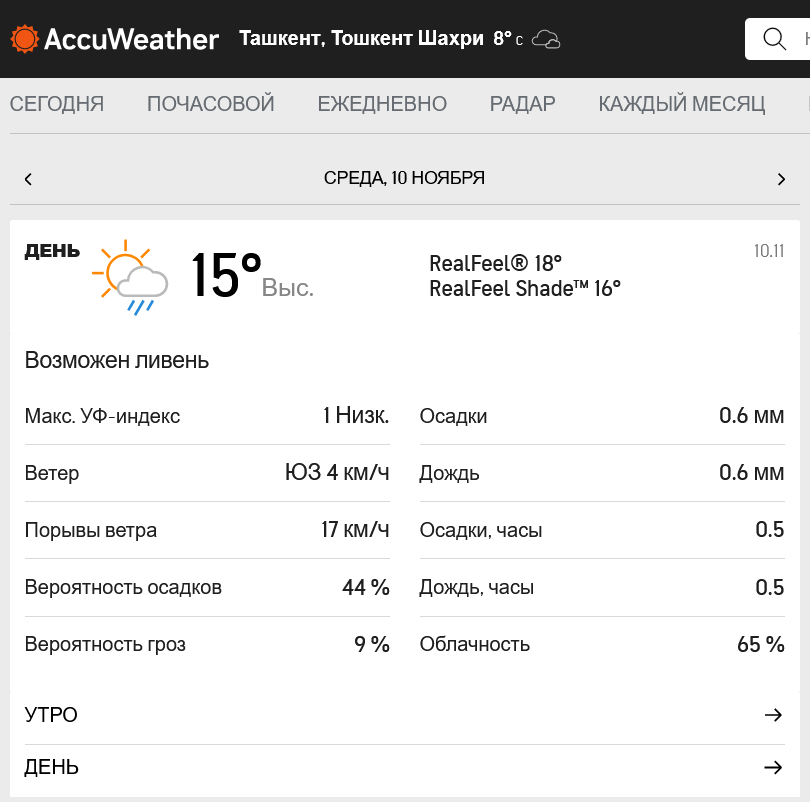
Task: Click the AccuWeather sun logo icon
Action: click(24, 39)
